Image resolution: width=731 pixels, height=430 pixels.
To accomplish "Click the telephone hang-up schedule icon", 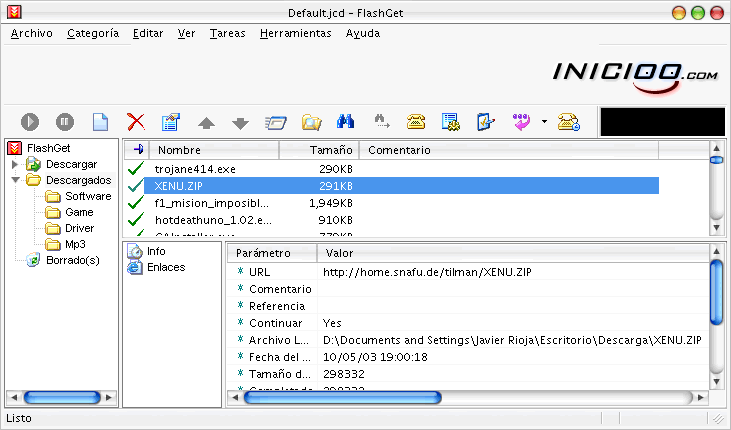I will [569, 122].
